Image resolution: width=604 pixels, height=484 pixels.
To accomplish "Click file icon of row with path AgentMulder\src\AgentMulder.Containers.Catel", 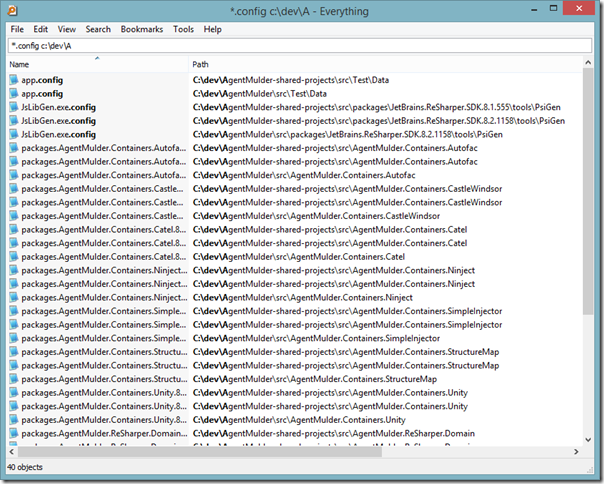I will pos(14,256).
